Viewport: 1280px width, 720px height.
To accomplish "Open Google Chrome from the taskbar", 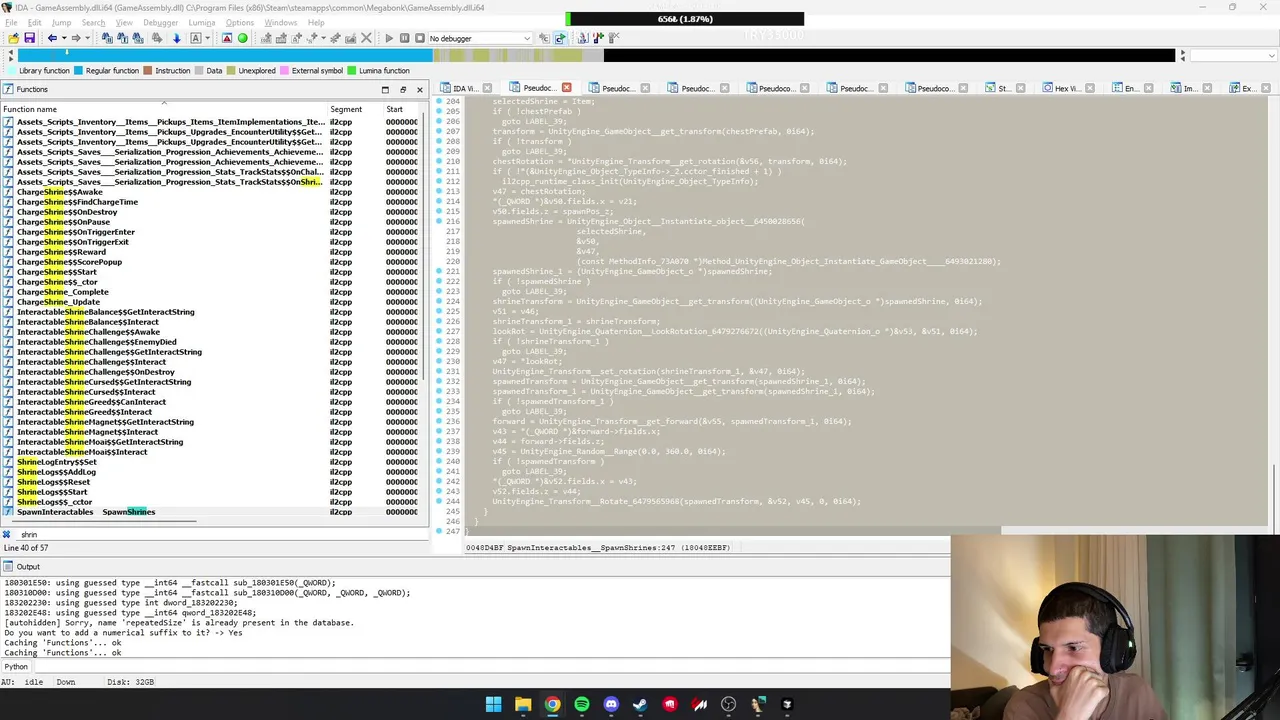I will [x=552, y=704].
